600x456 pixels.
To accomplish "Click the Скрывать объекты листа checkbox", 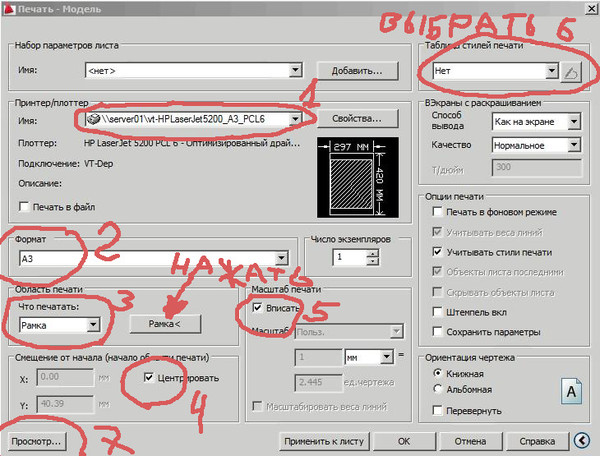I will (x=437, y=292).
